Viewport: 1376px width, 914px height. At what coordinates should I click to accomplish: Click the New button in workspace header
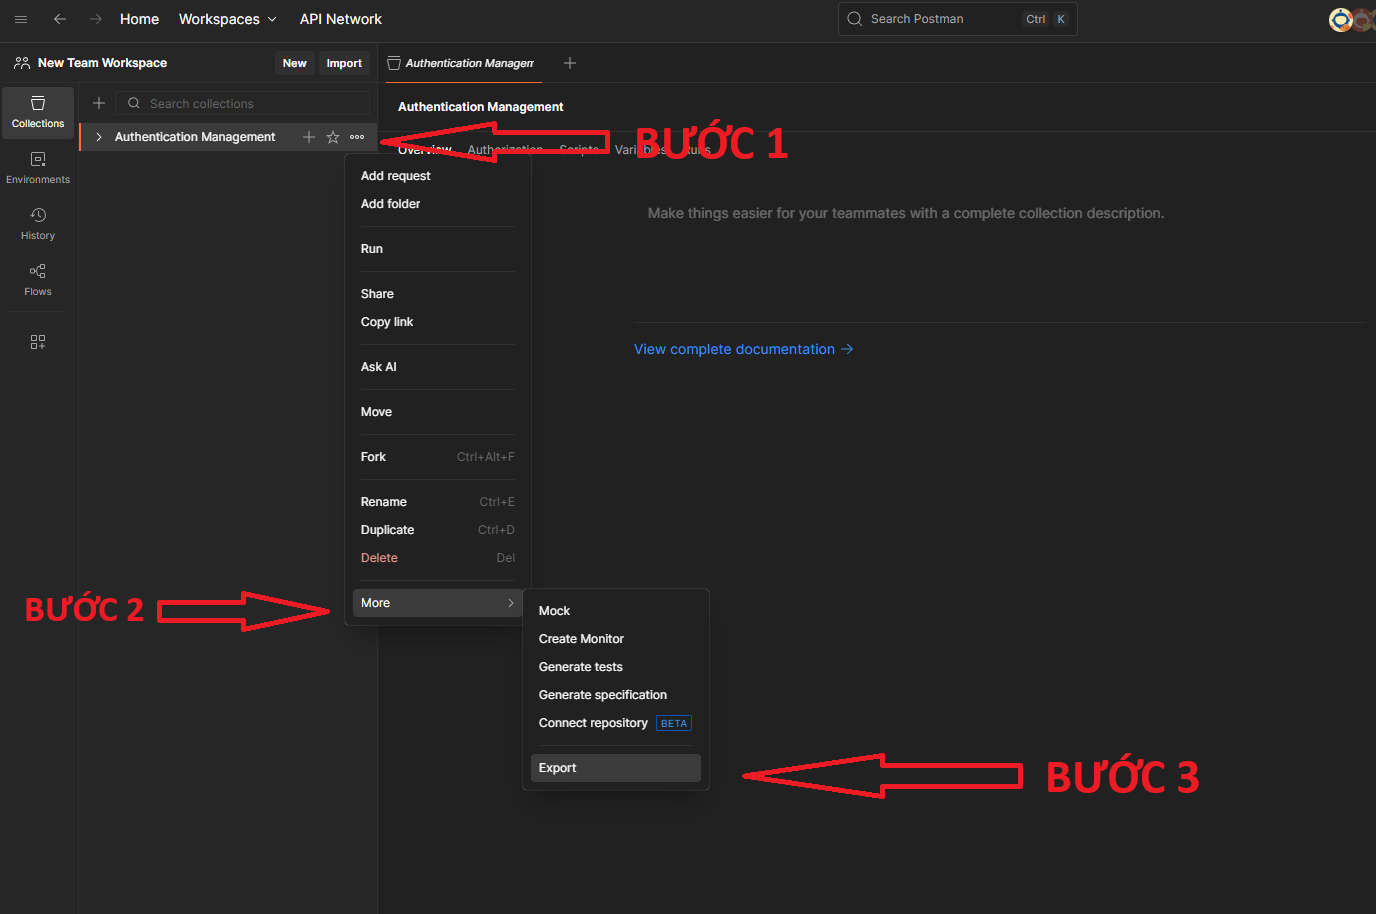(x=294, y=63)
